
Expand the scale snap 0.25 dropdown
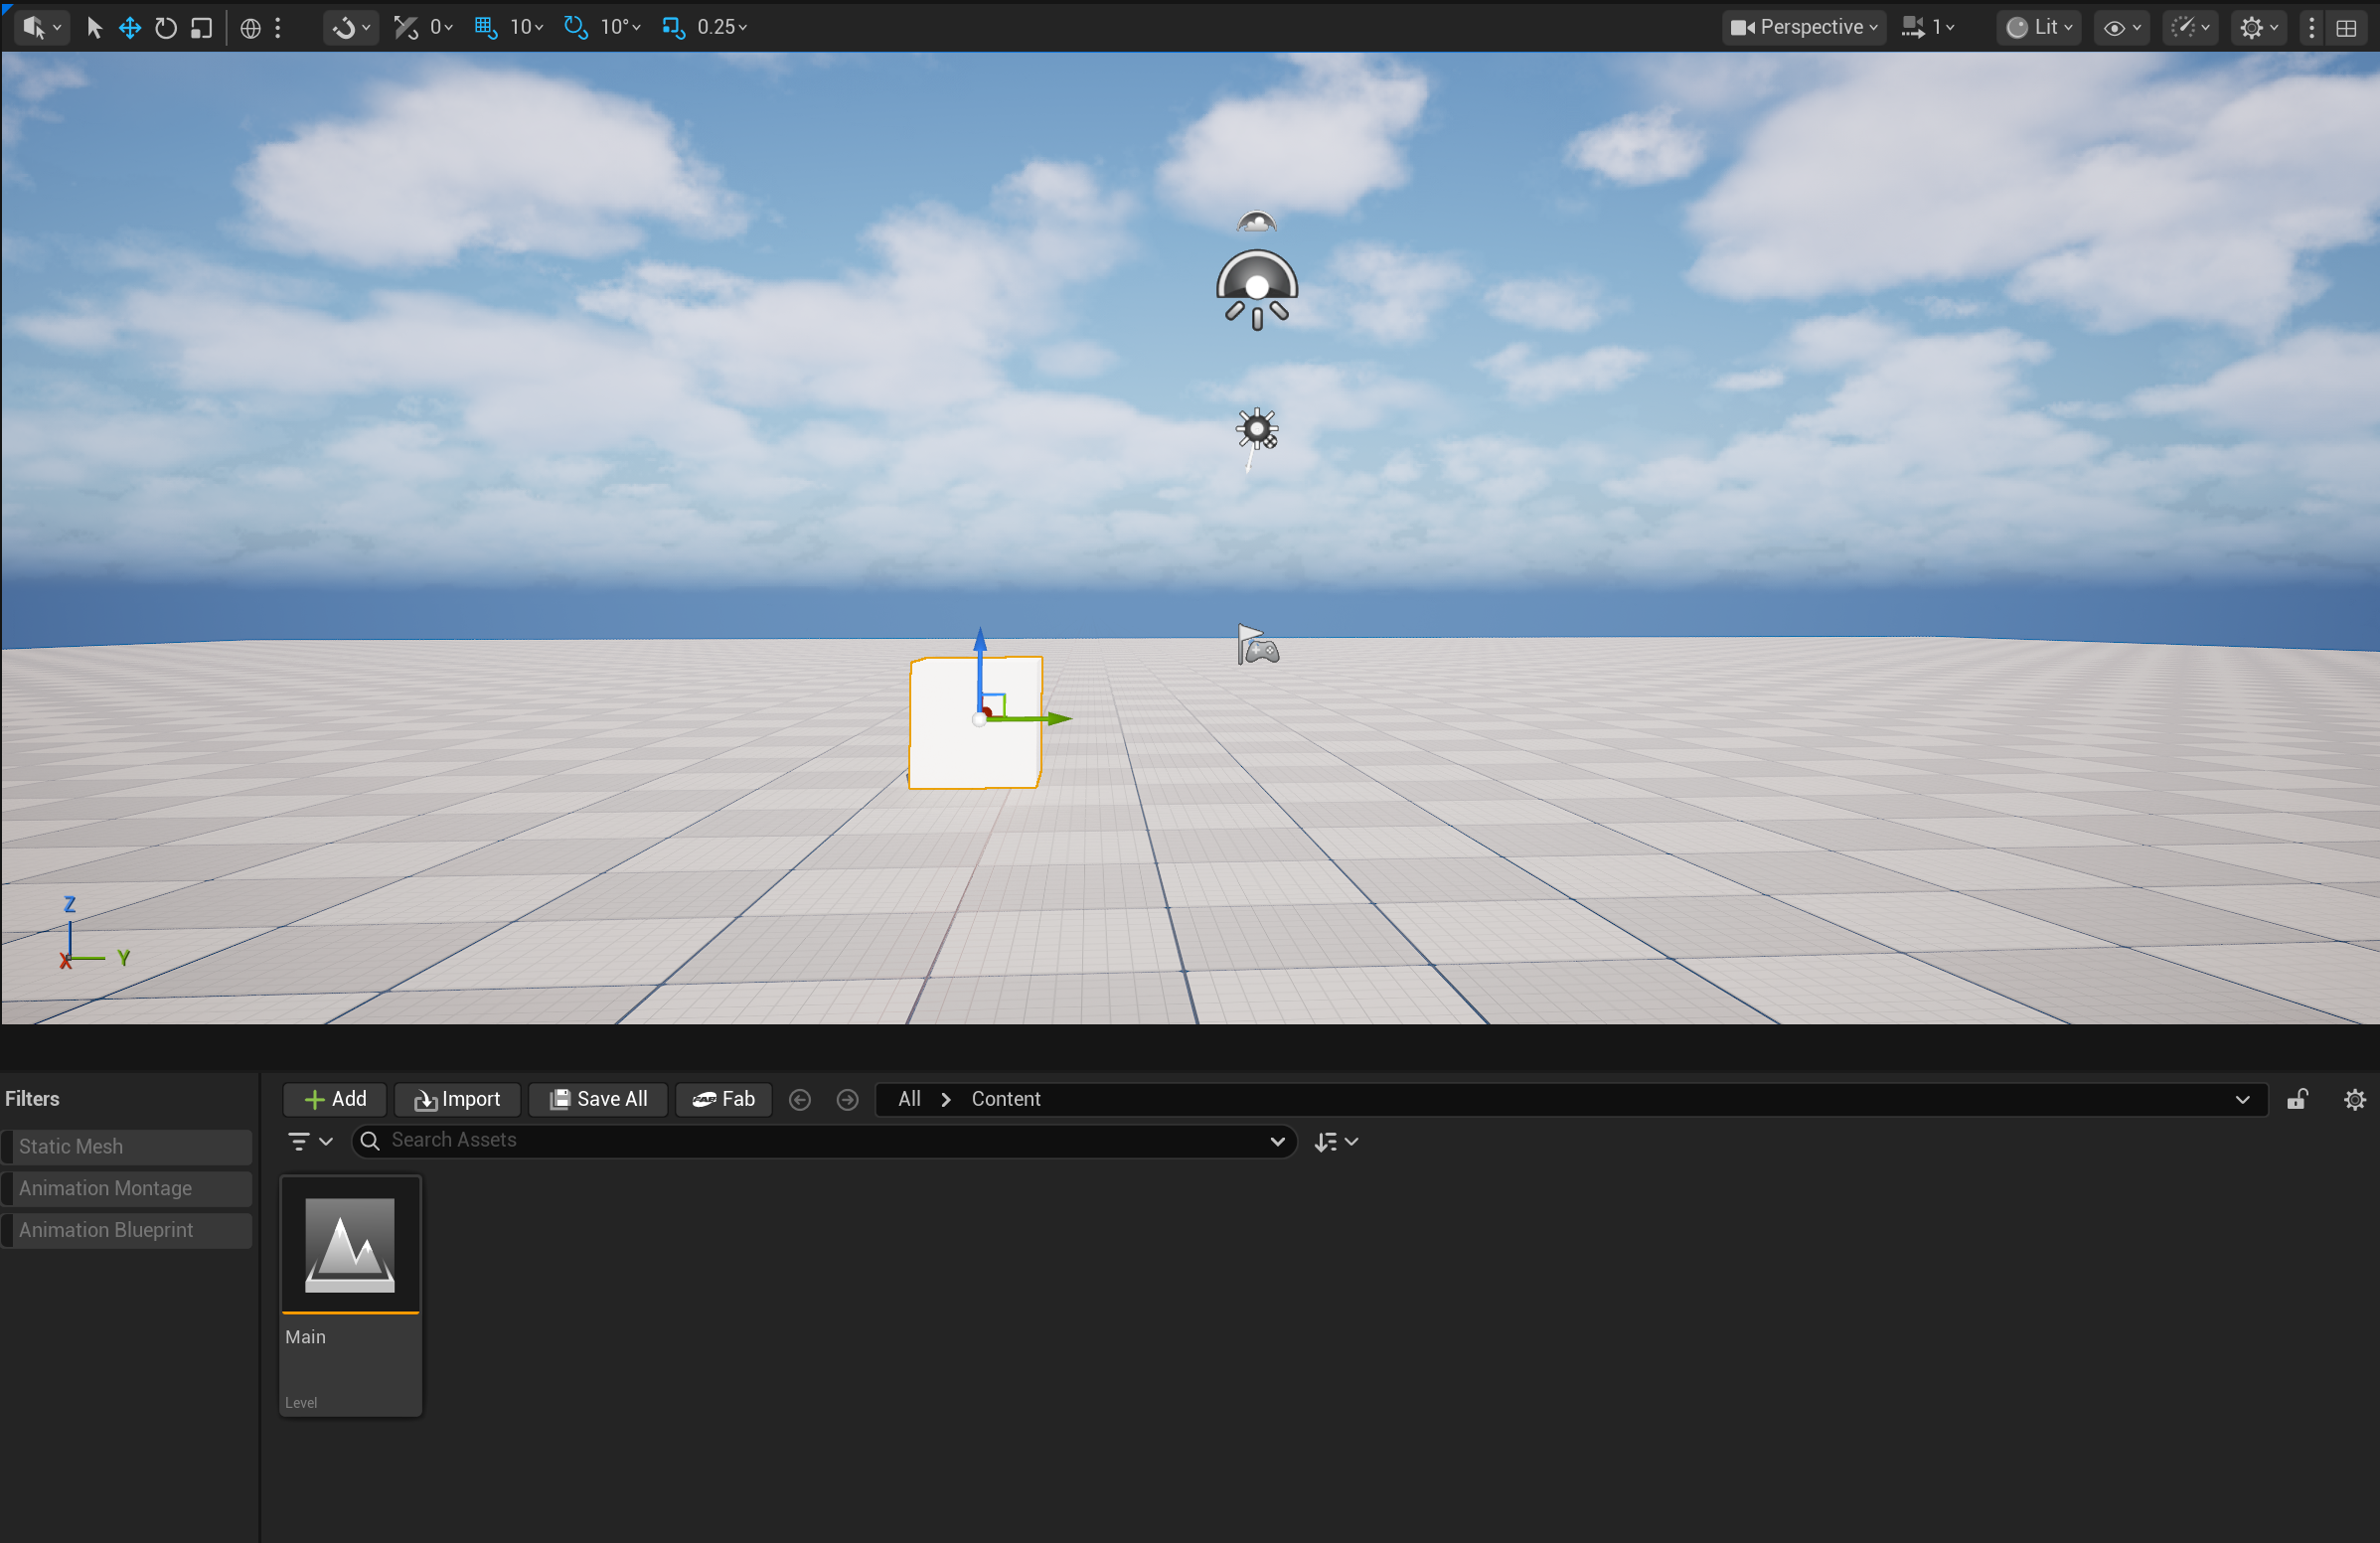(x=722, y=27)
